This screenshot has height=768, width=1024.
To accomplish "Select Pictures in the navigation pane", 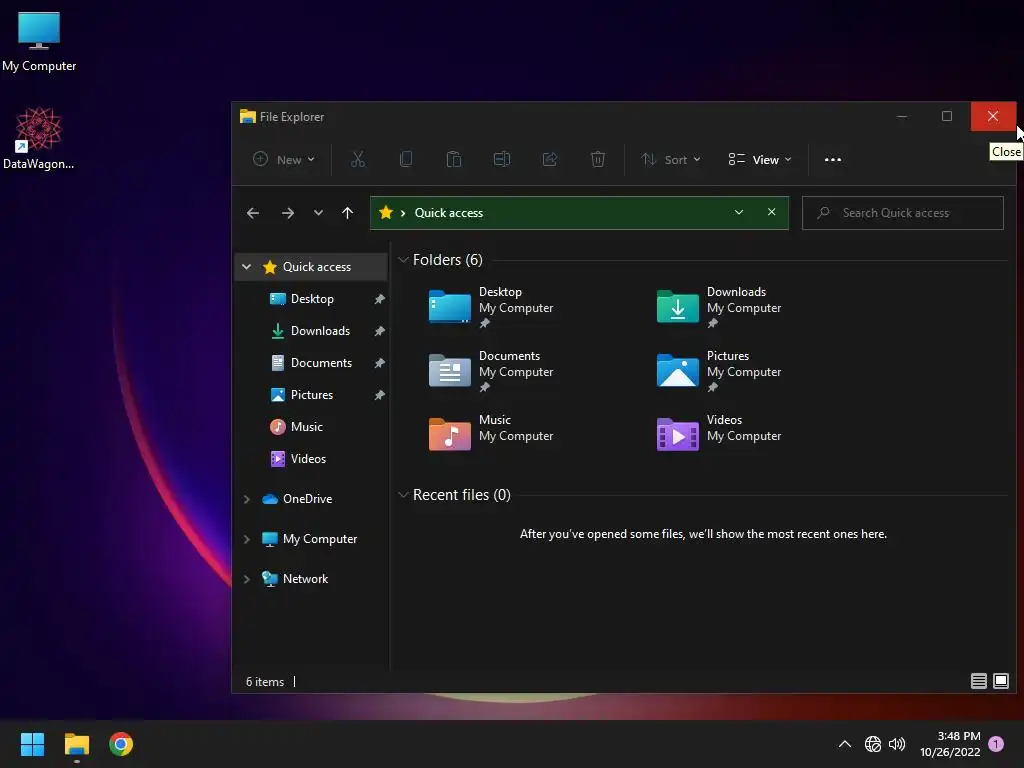I will 312,395.
